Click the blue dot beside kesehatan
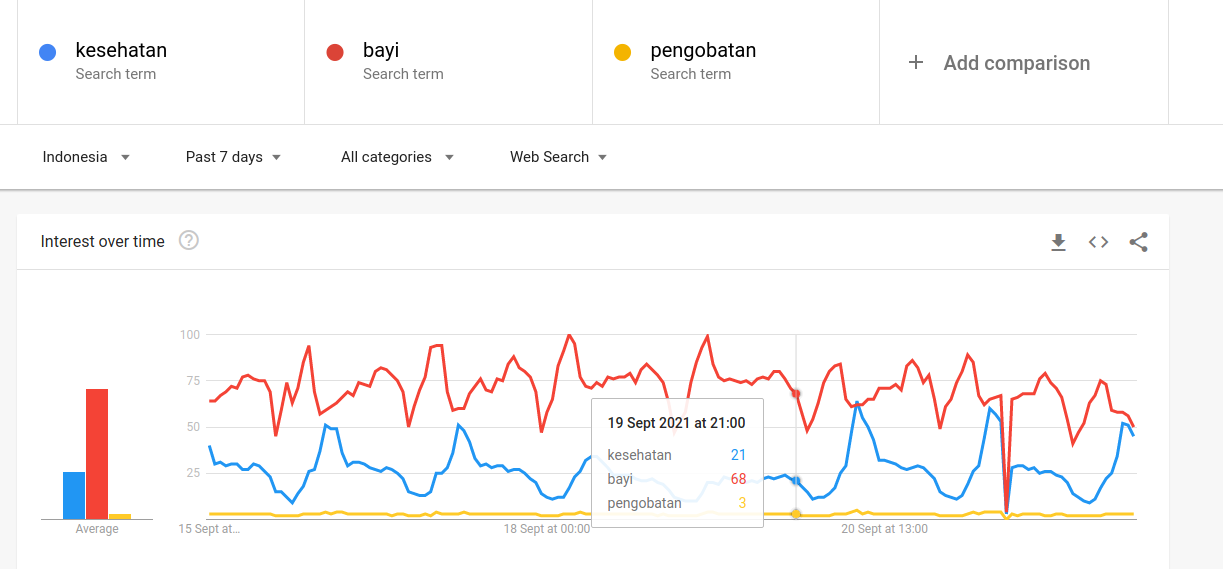Screen dimensions: 1223x569 click(47, 53)
